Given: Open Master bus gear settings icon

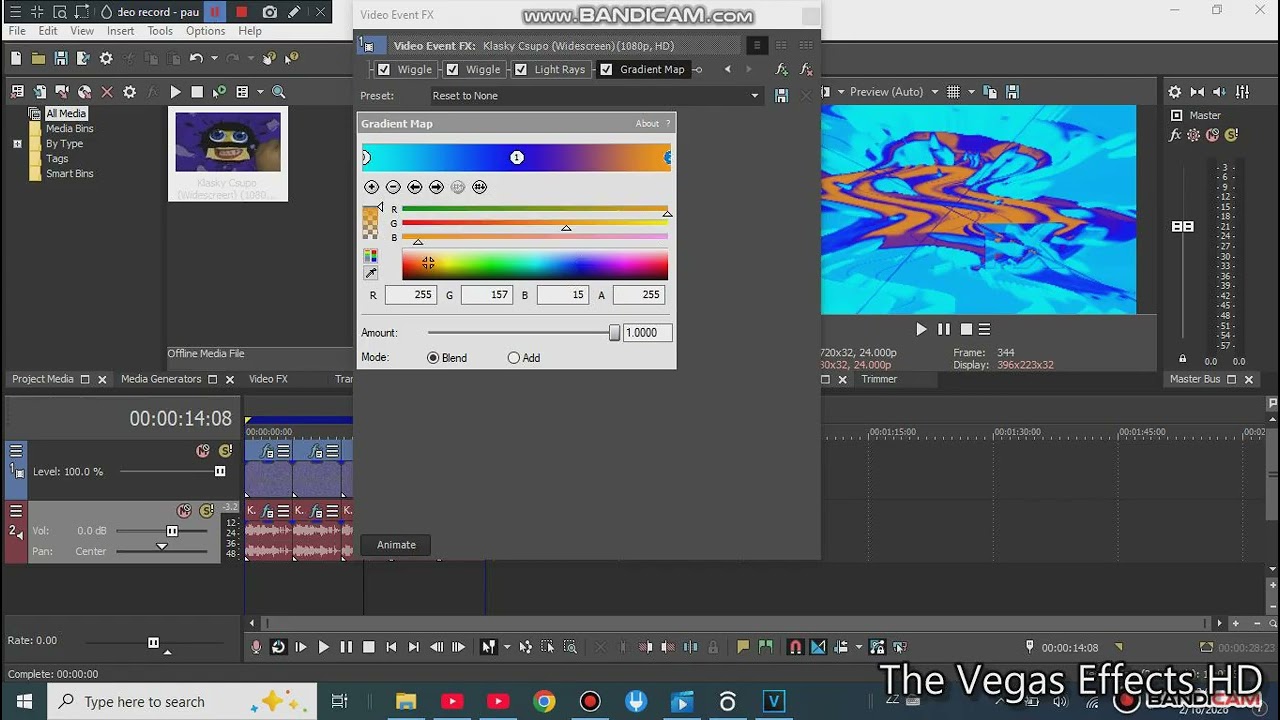Looking at the screenshot, I should point(1174,92).
